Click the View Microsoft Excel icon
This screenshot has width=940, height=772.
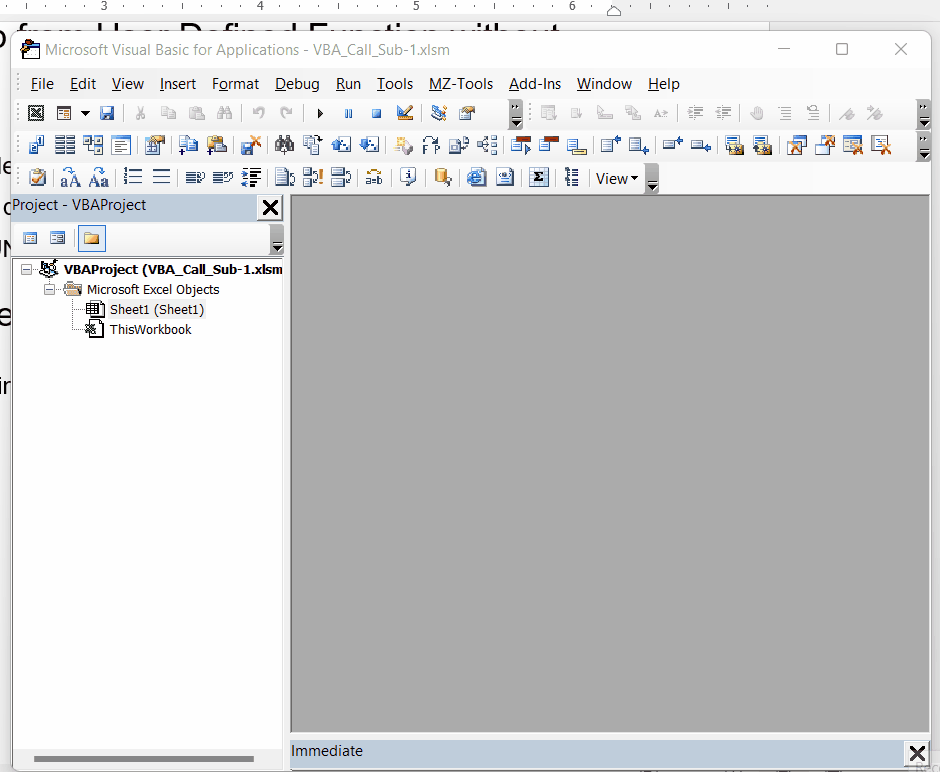click(x=36, y=113)
